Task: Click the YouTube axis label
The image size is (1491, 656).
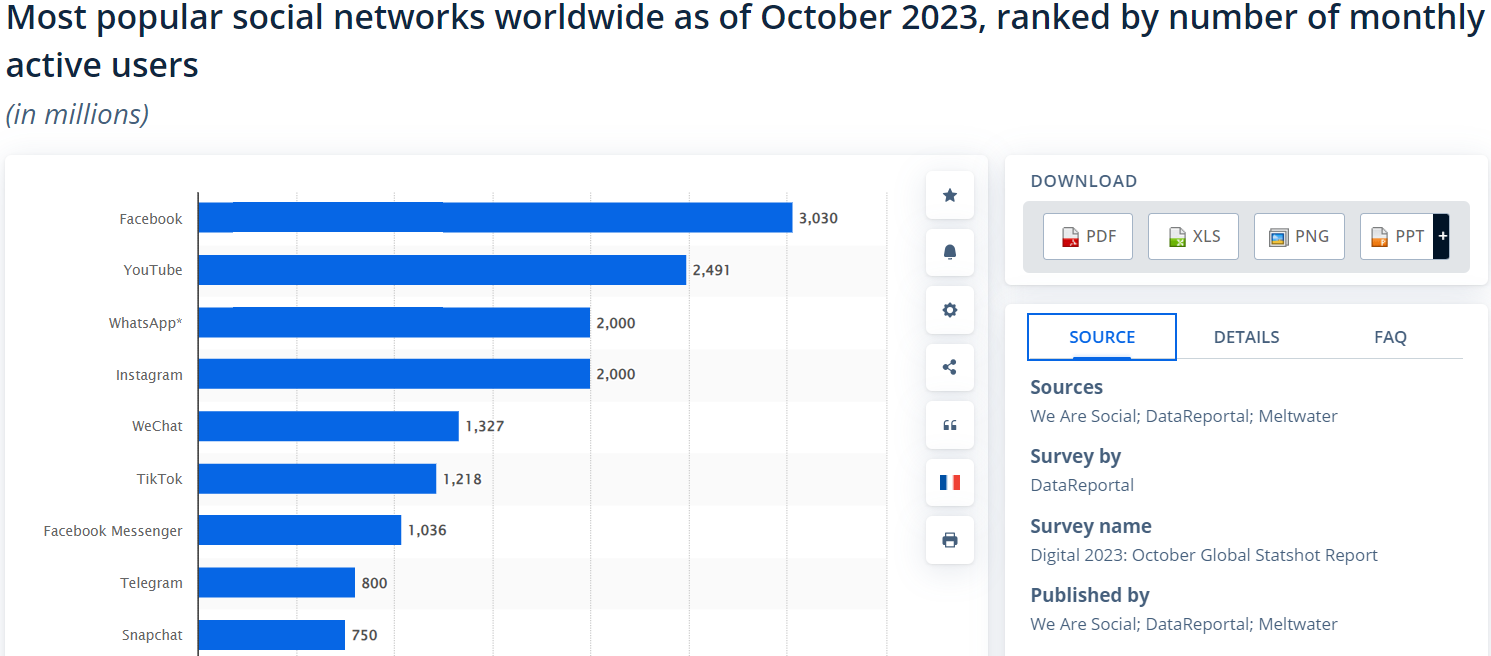Action: 153,270
